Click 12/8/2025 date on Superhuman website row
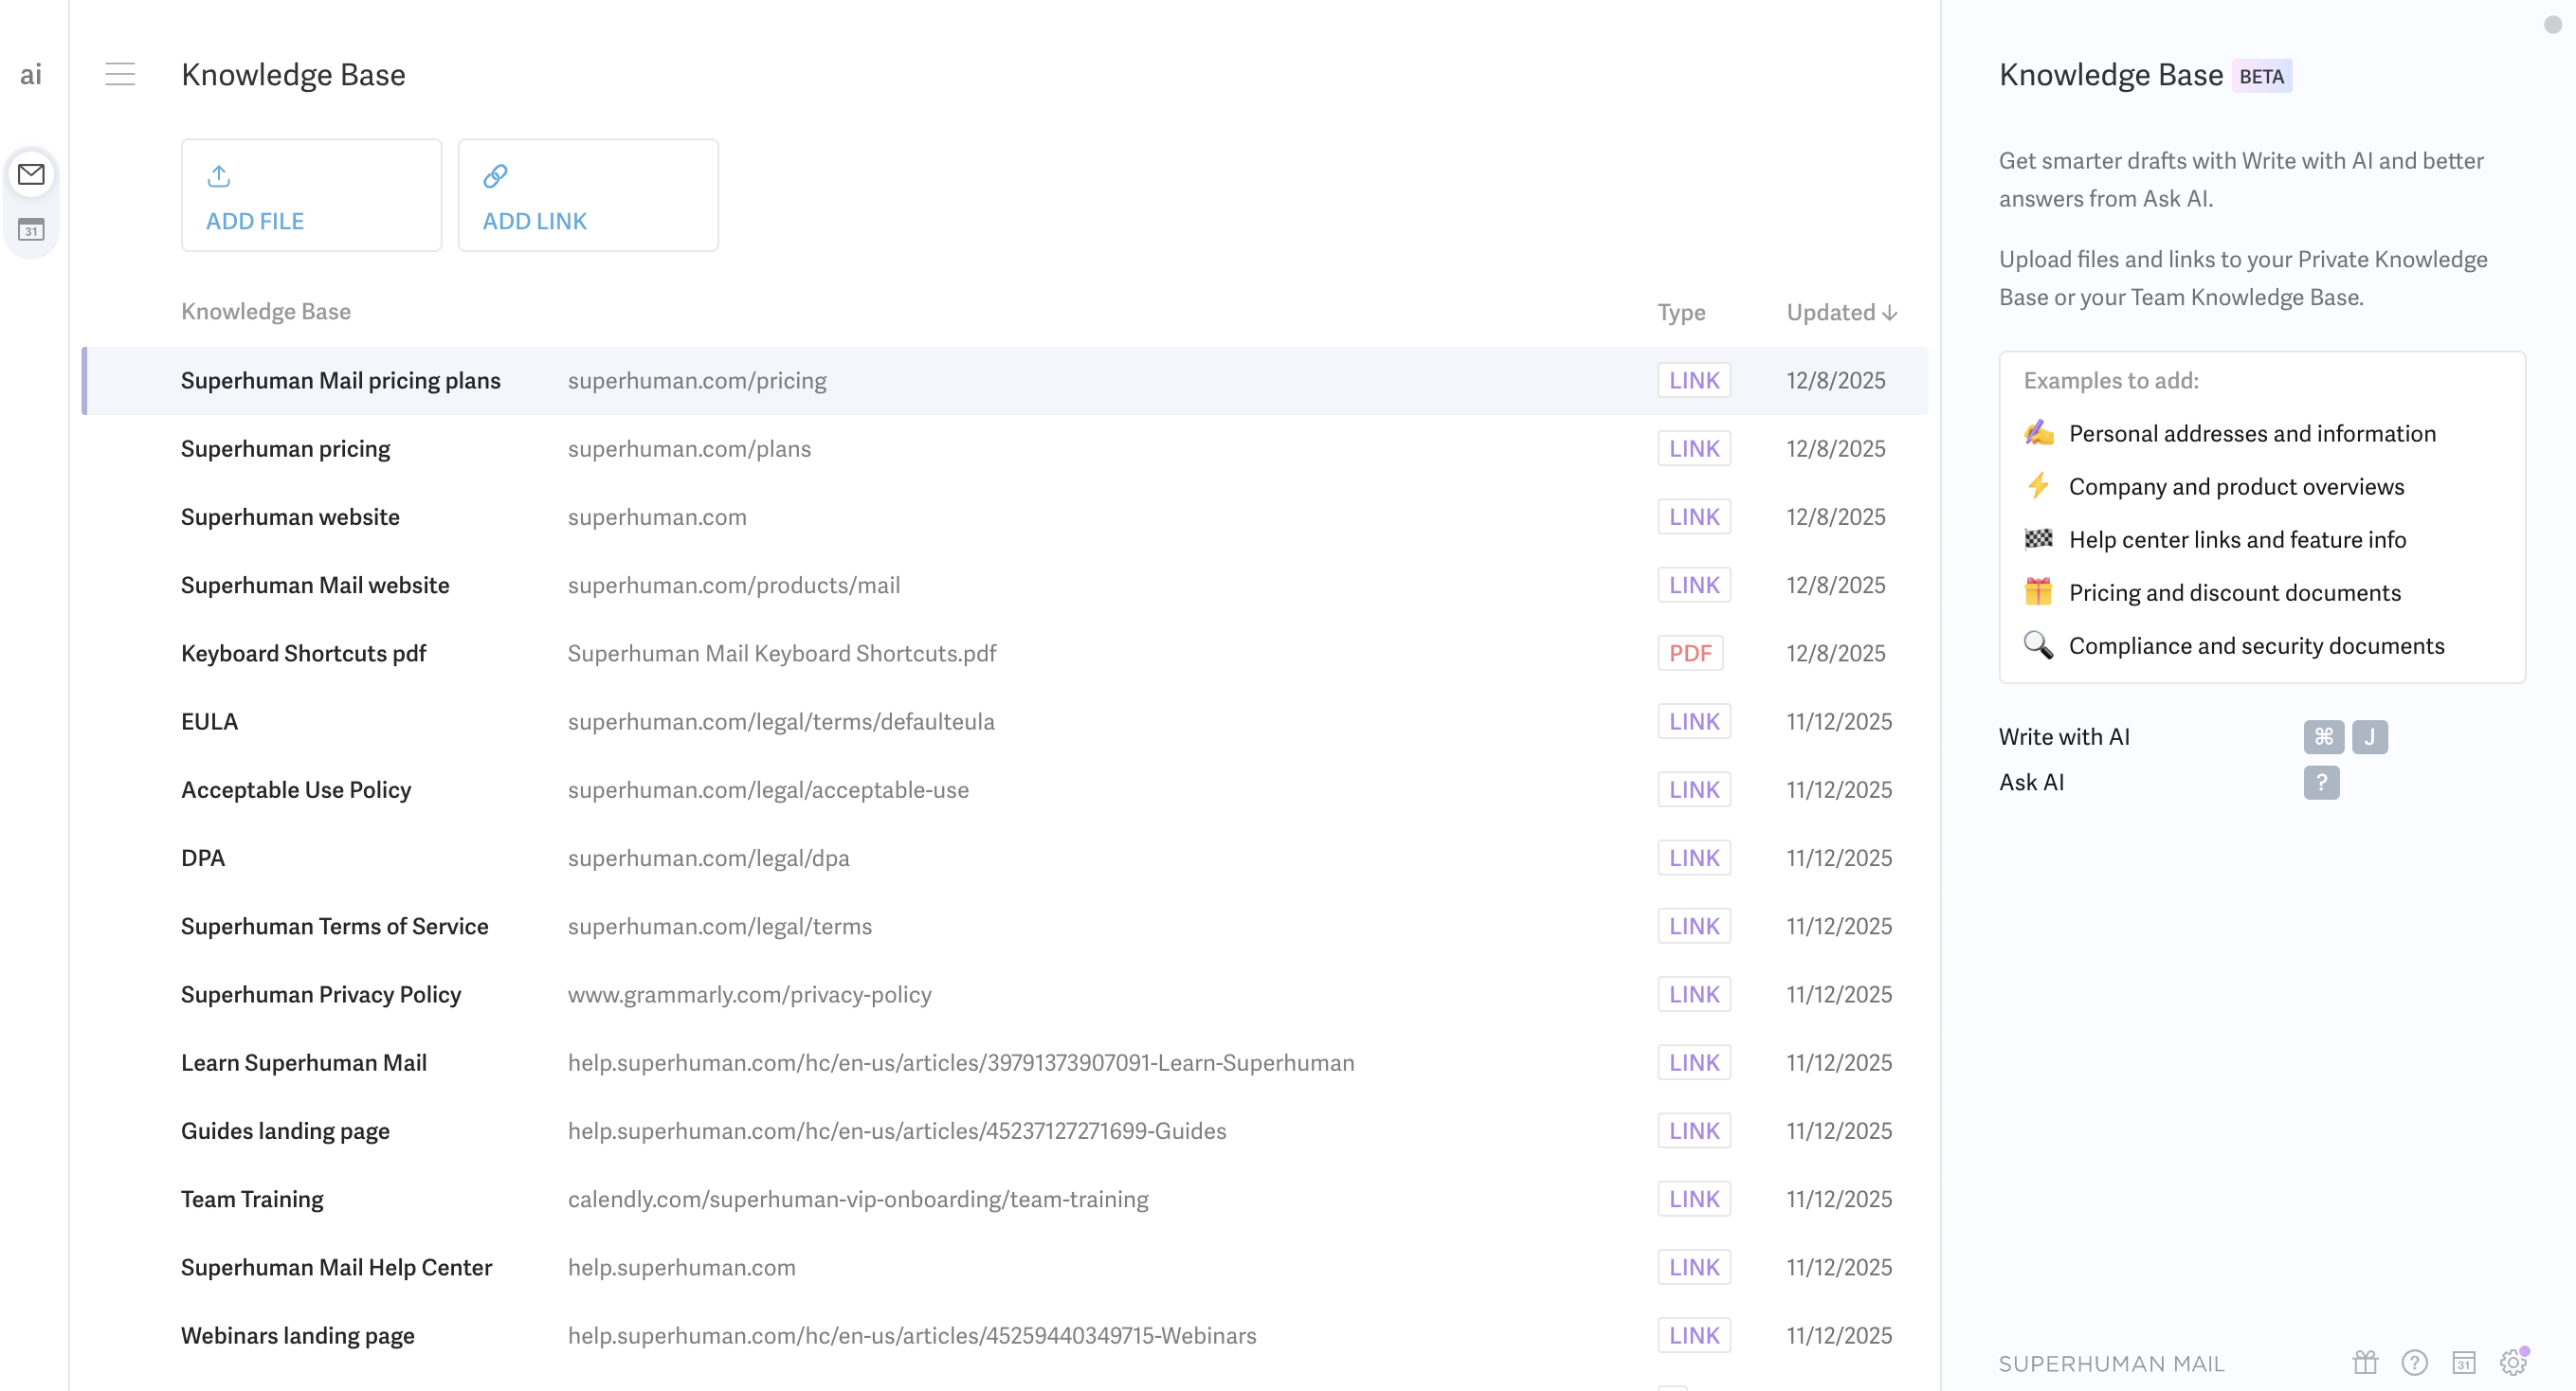Viewport: 2576px width, 1391px height. pyautogui.click(x=1836, y=517)
